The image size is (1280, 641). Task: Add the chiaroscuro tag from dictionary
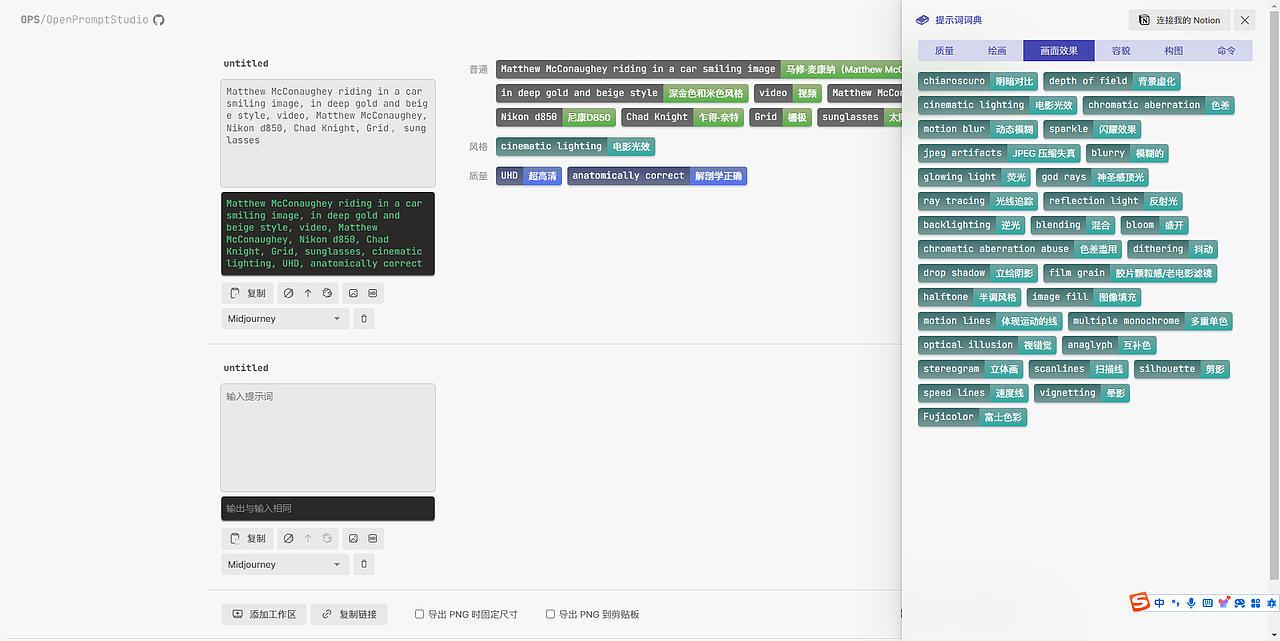[978, 81]
